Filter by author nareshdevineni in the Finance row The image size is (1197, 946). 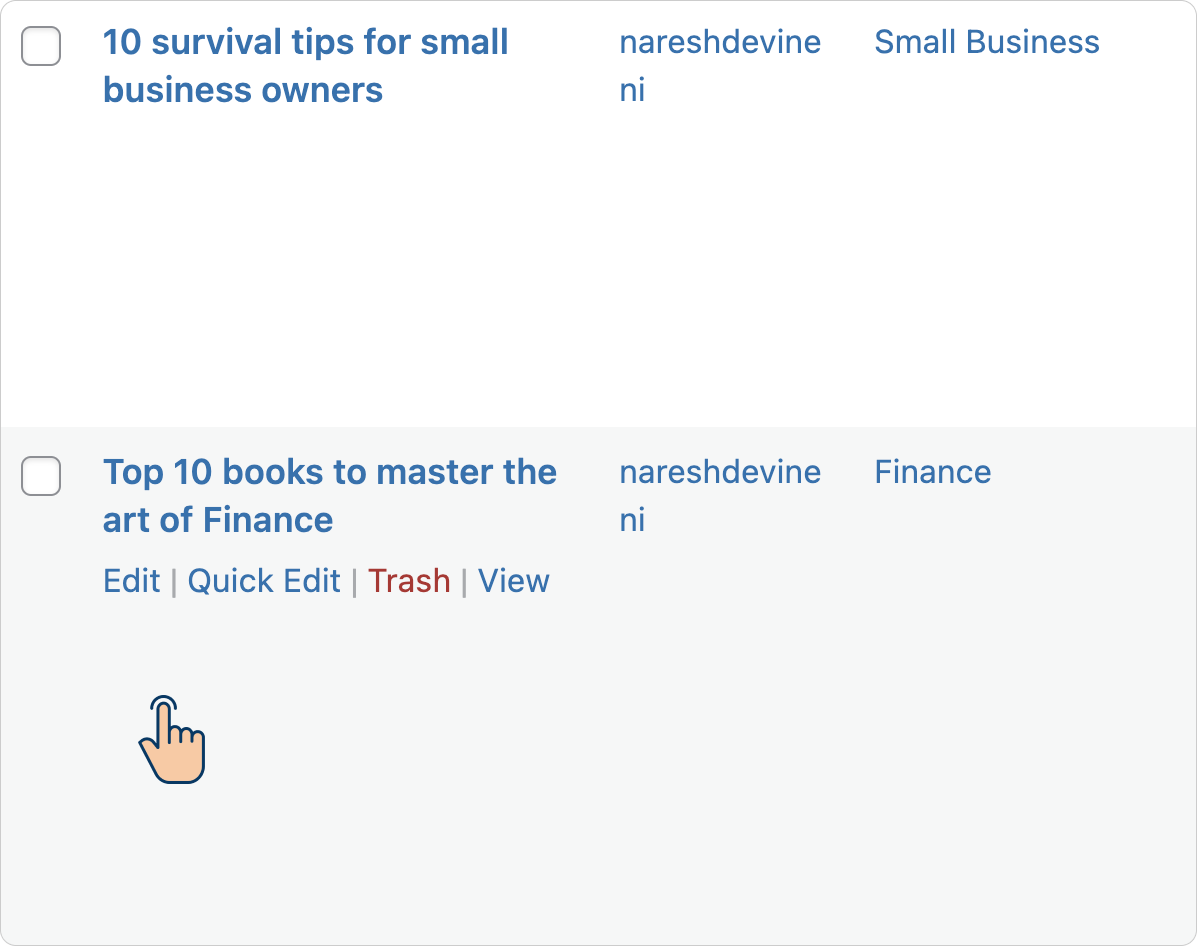[720, 496]
